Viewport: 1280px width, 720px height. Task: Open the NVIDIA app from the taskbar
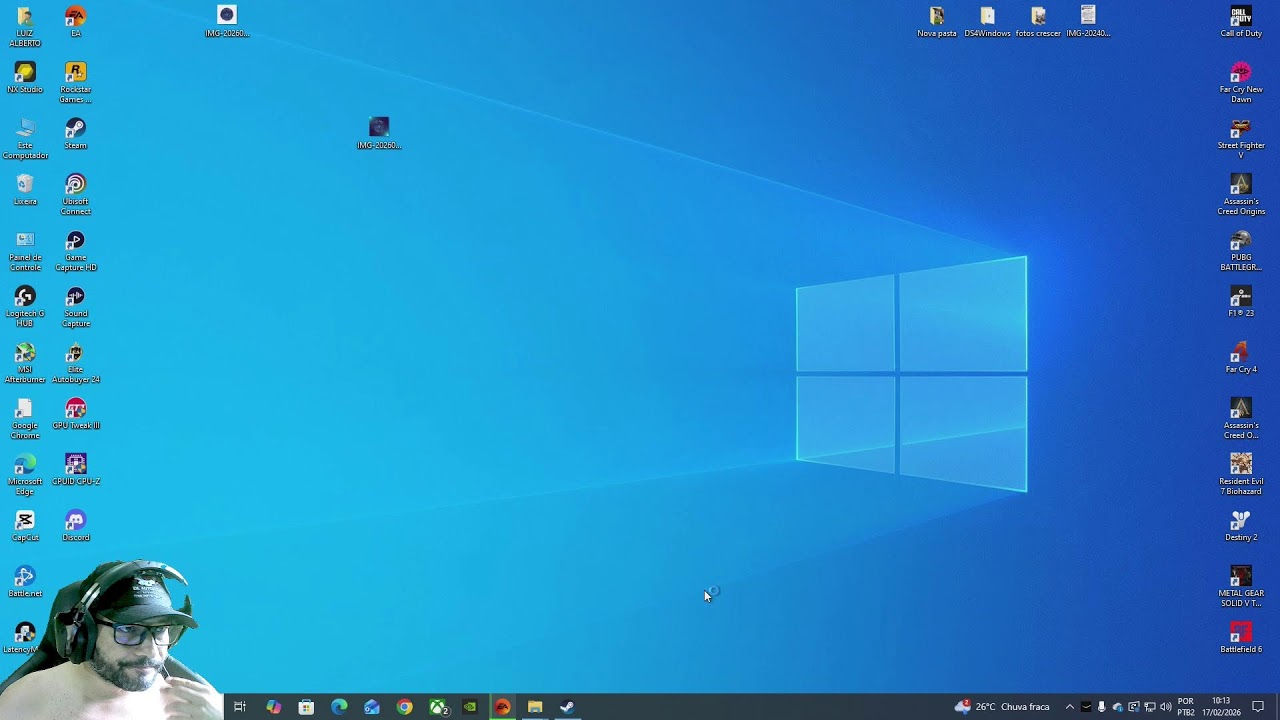(470, 707)
